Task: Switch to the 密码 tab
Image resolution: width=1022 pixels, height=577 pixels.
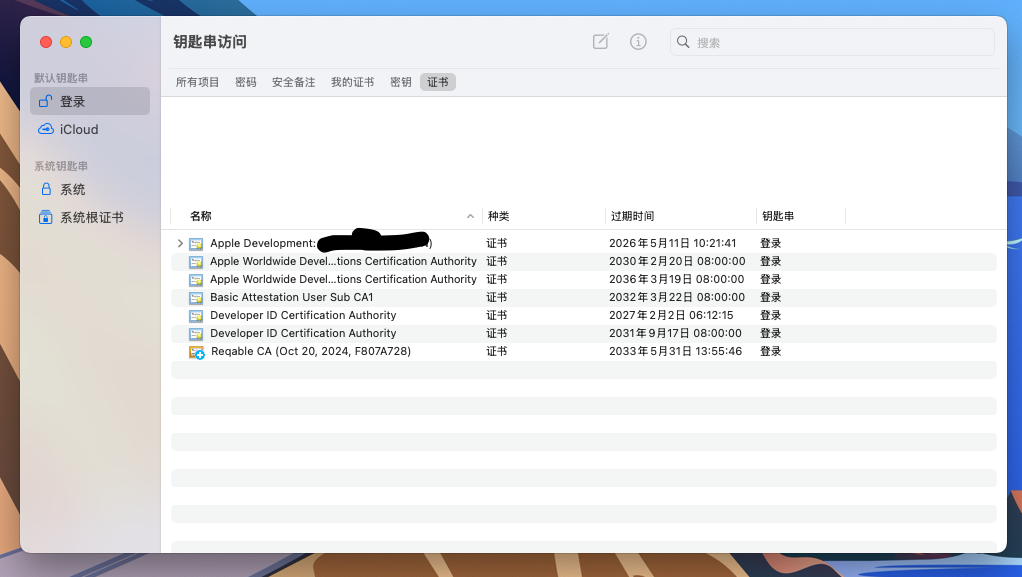Action: pyautogui.click(x=246, y=82)
